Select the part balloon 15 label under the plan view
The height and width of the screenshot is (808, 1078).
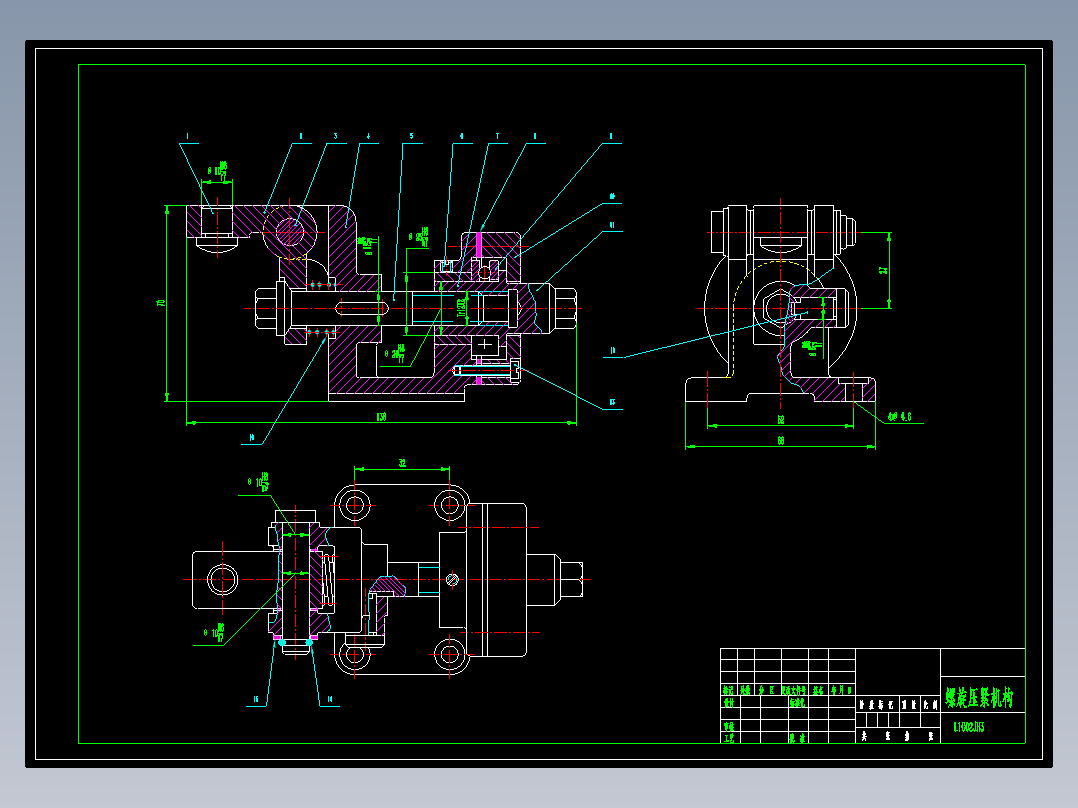256,699
